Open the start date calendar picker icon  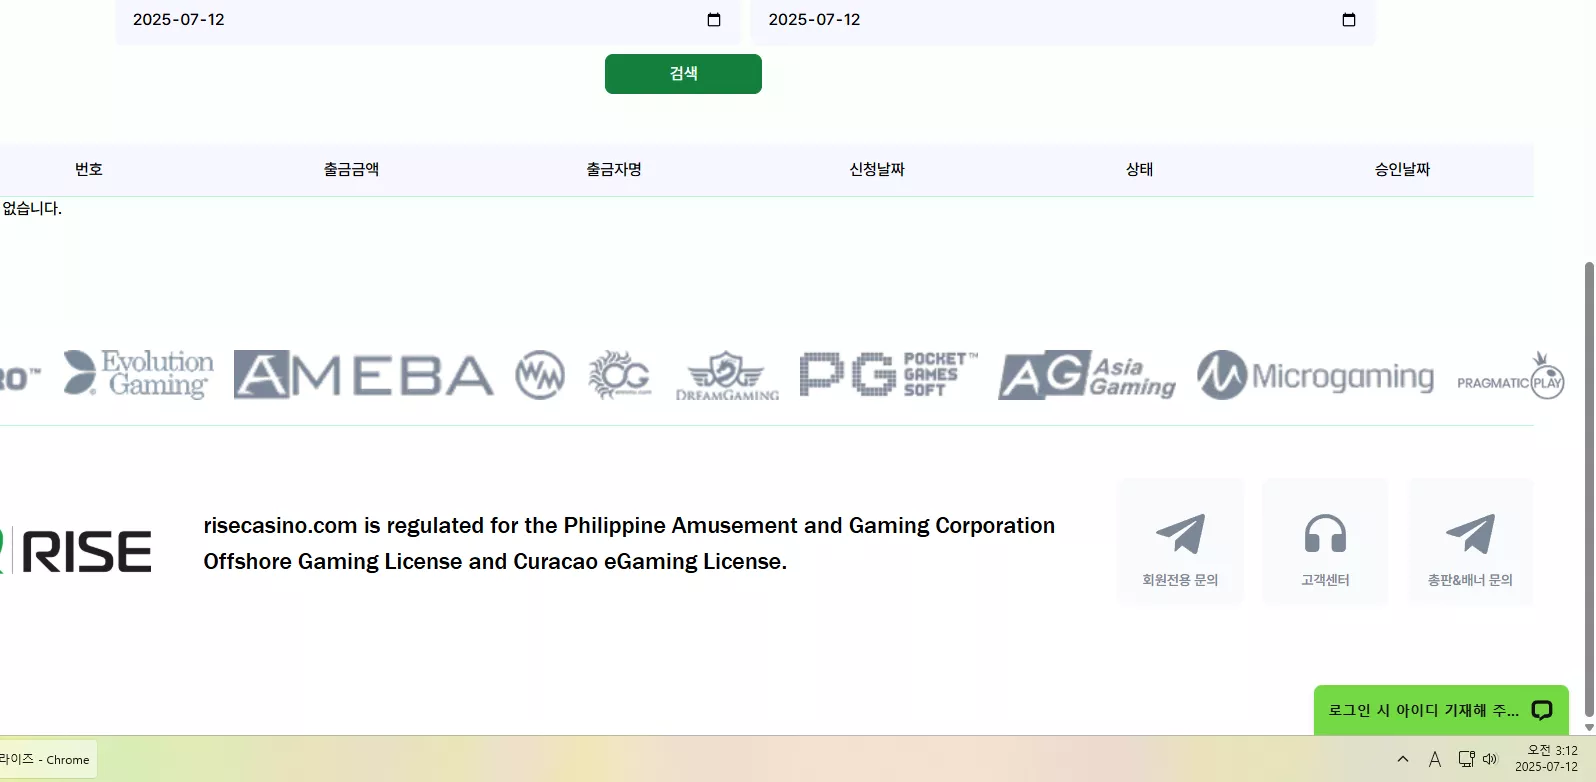click(714, 20)
